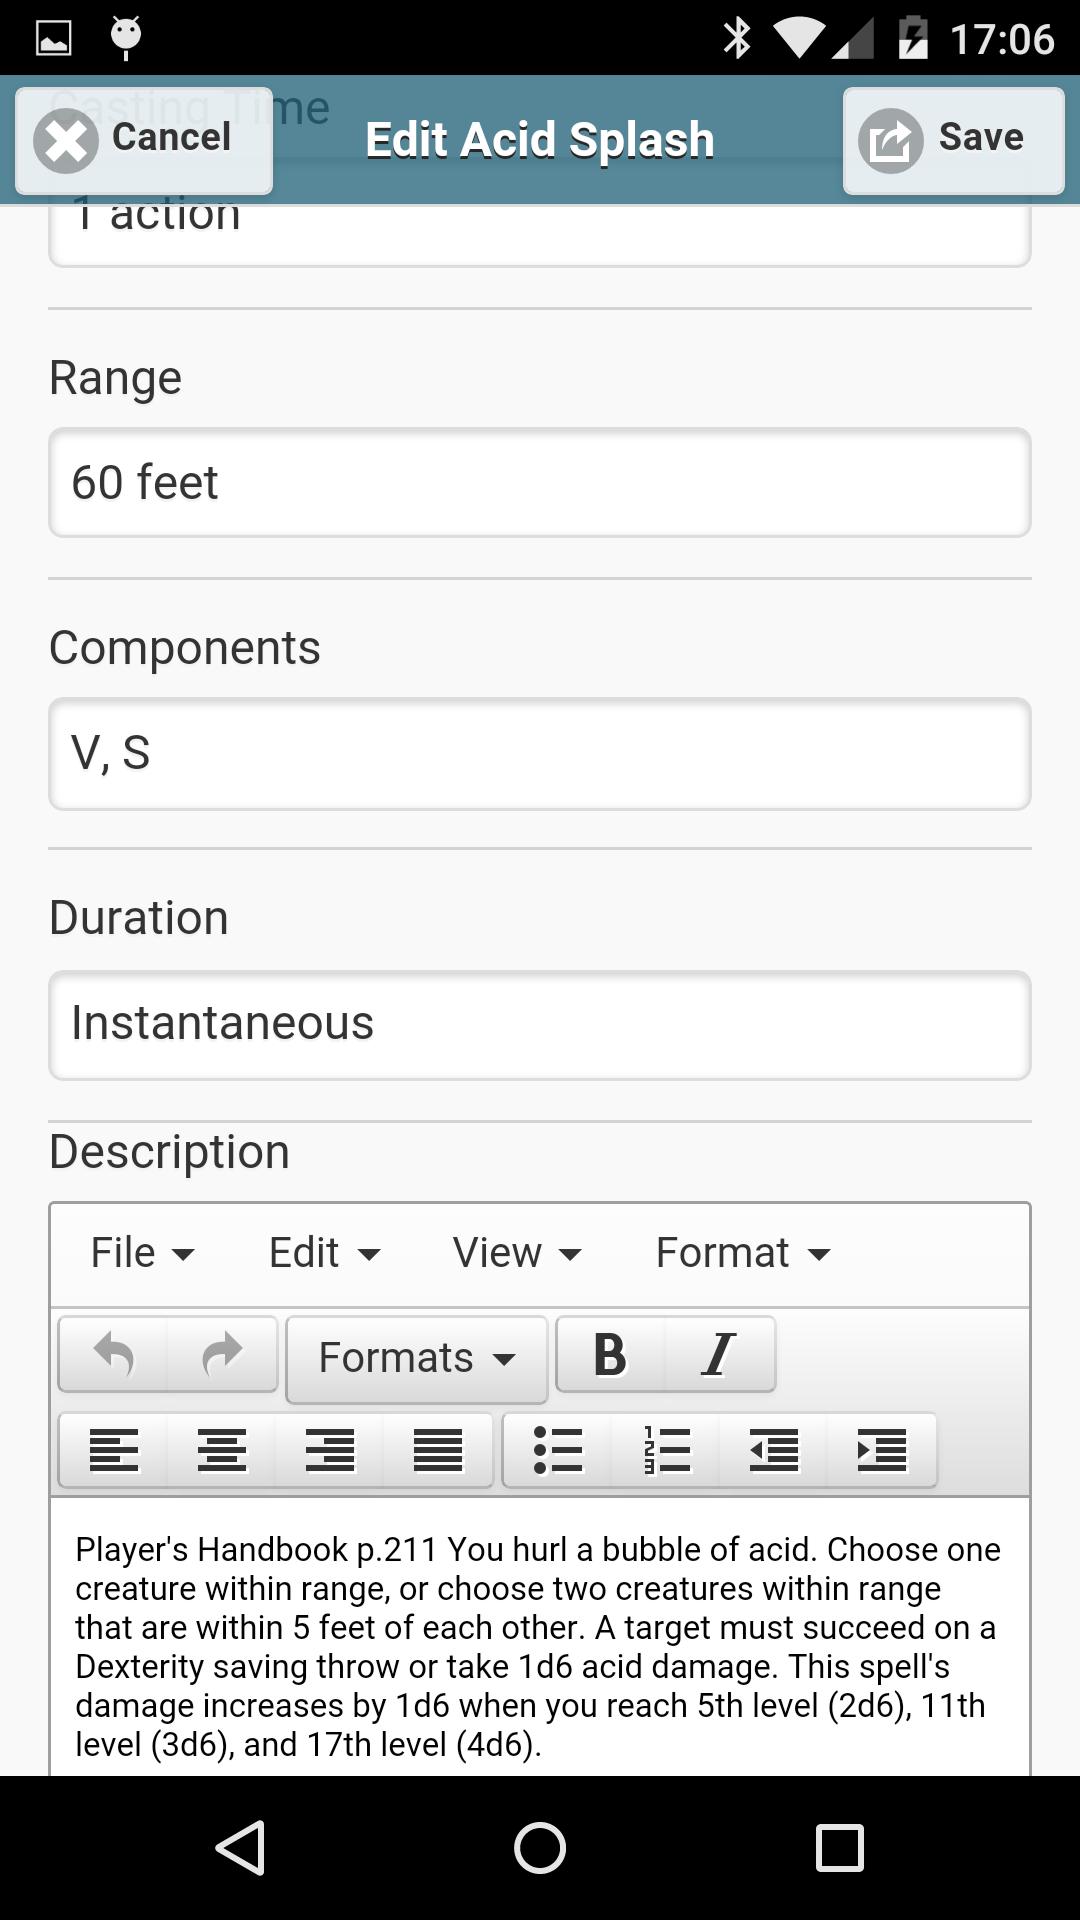Cancel editing Acid Splash
Screen dimensions: 1080x1920
(144, 140)
